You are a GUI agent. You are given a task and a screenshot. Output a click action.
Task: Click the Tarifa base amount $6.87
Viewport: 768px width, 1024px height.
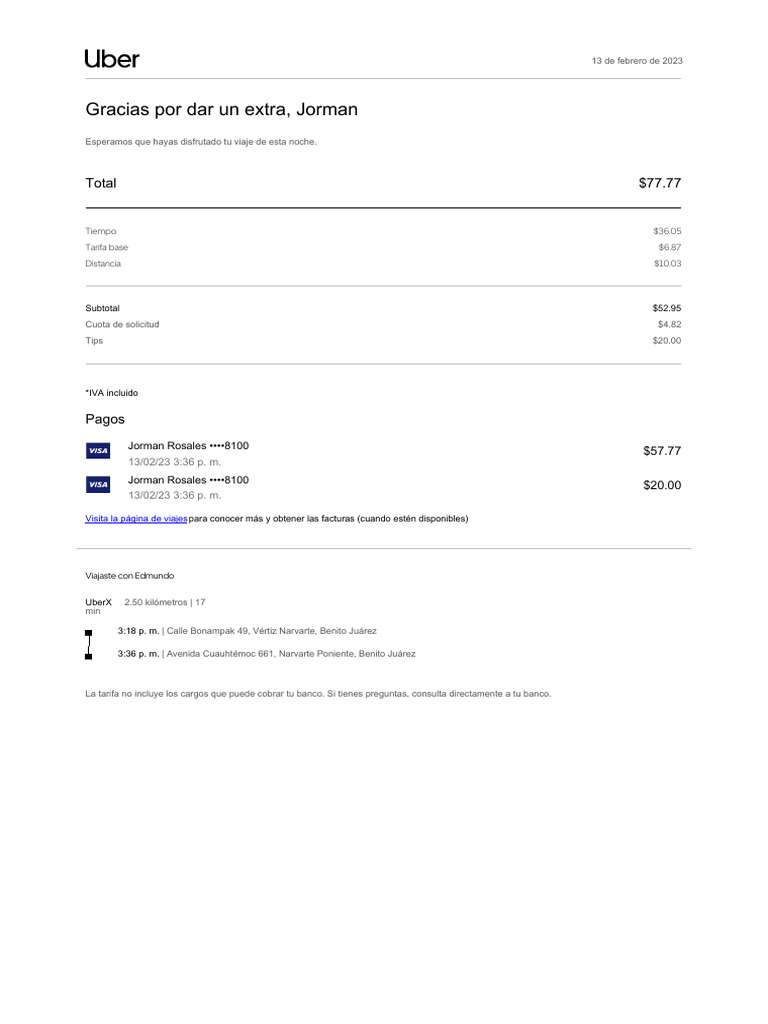pyautogui.click(x=669, y=247)
